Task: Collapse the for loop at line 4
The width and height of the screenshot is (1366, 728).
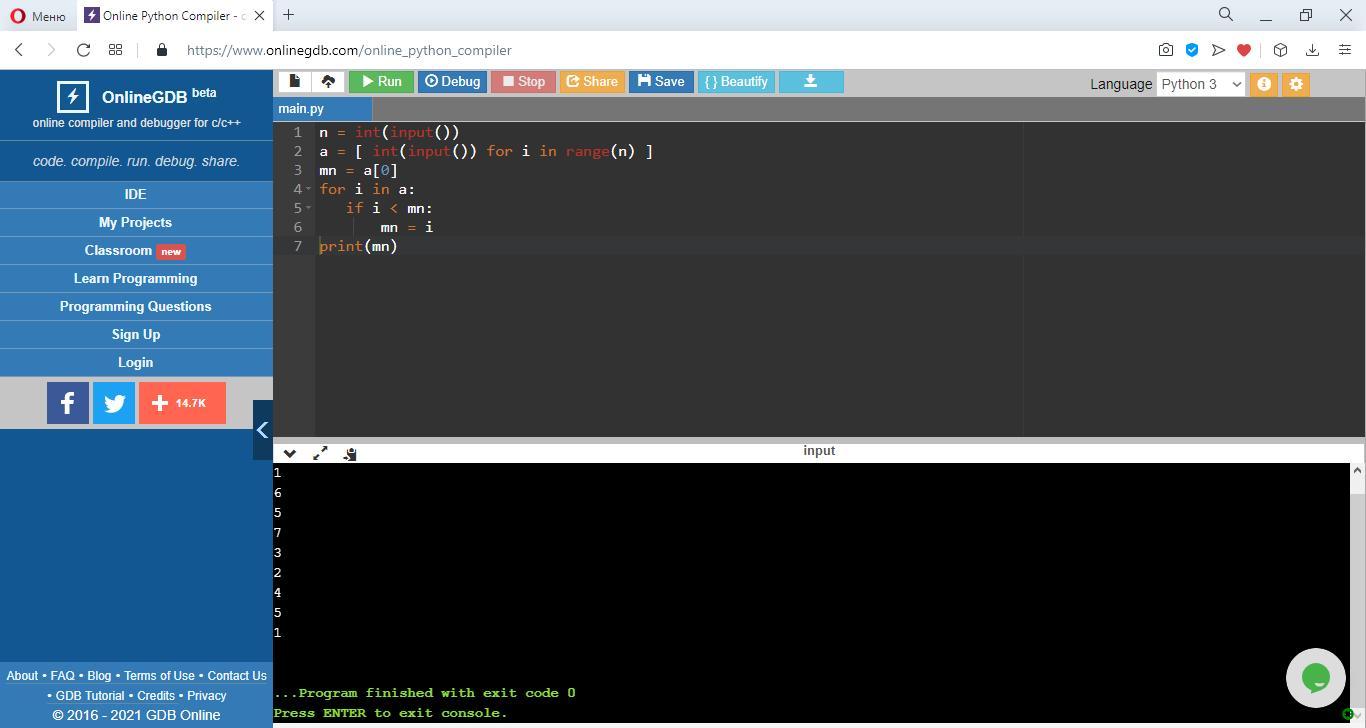Action: tap(308, 189)
